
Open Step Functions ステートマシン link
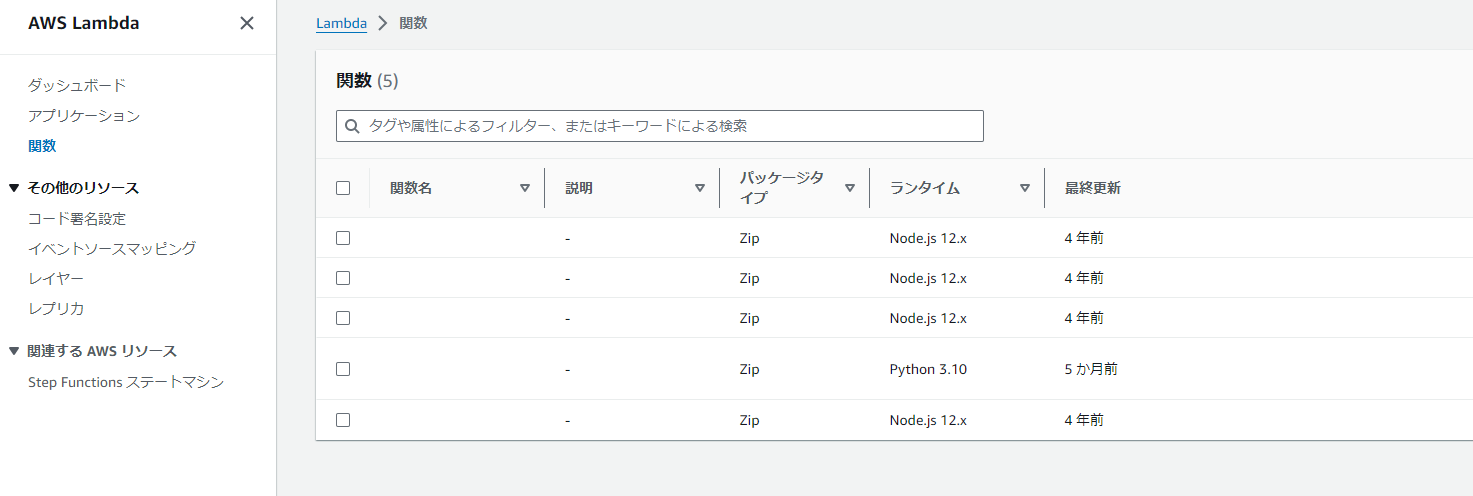[126, 382]
